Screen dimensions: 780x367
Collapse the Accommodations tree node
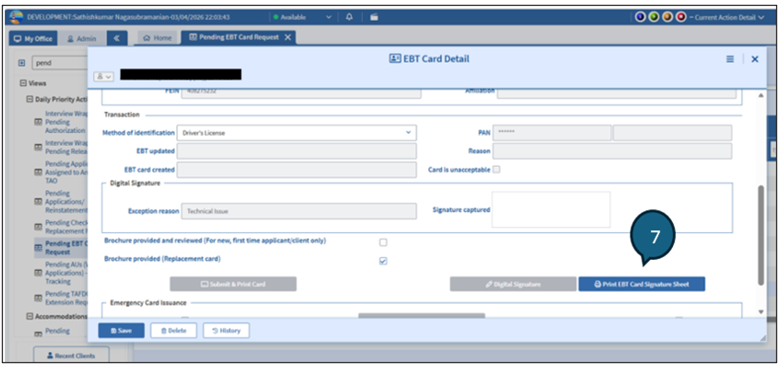29,316
